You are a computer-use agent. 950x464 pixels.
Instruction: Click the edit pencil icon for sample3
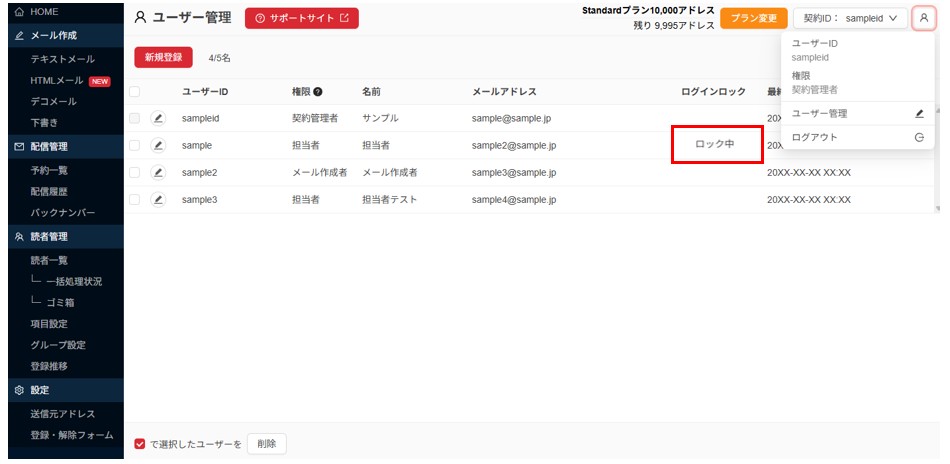click(158, 199)
